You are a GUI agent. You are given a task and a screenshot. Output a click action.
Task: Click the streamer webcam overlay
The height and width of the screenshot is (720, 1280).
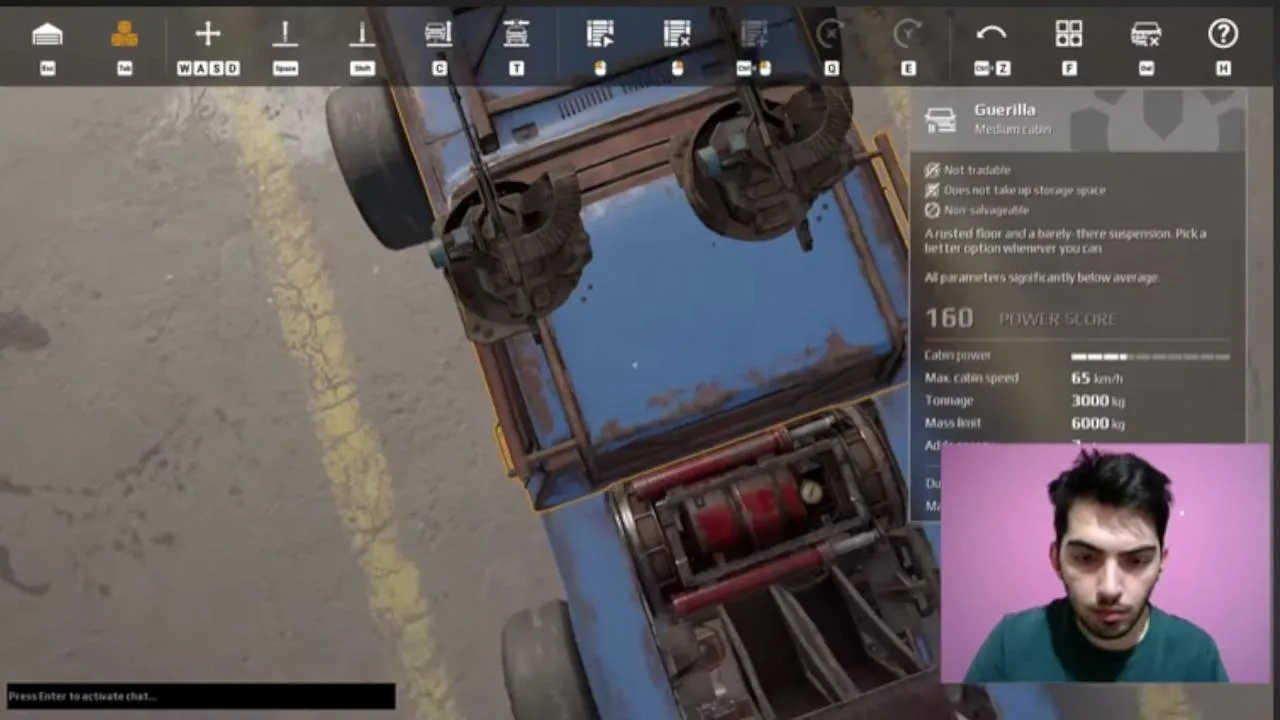1105,563
